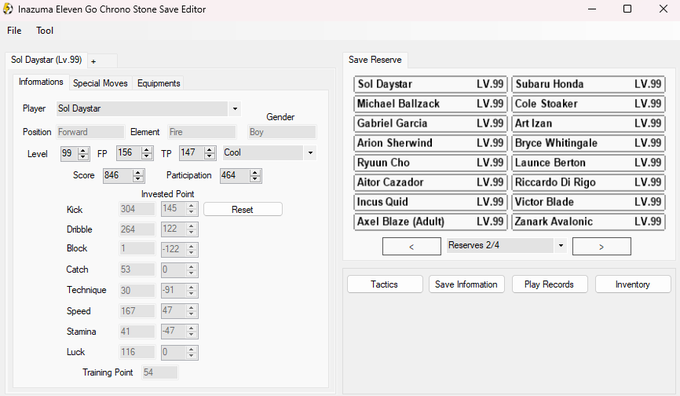
Task: Adjust the FP stepper arrows
Action: (x=147, y=153)
